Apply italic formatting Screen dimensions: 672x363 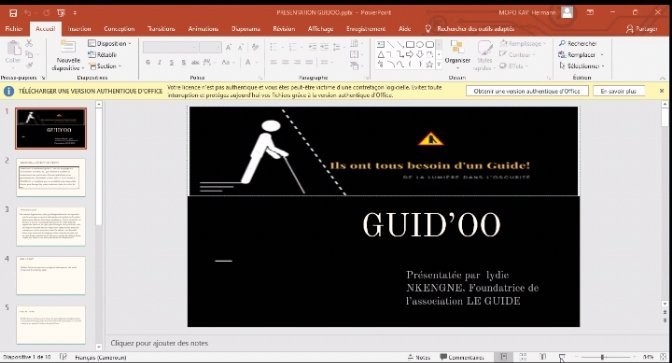pyautogui.click(x=159, y=63)
